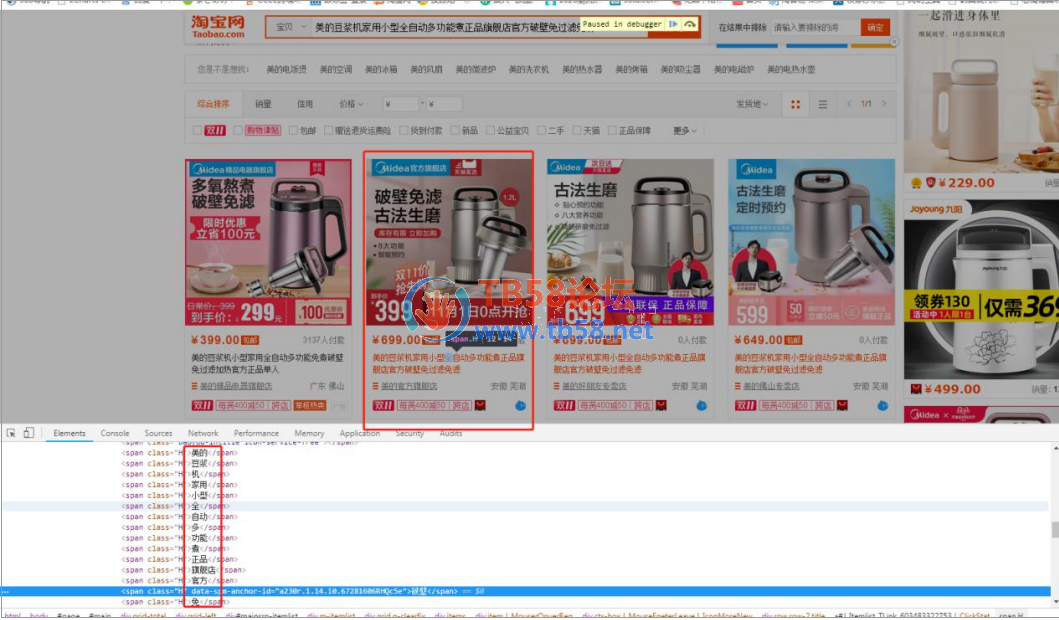Click 双11 badge under the ¥399.00 item
The height and width of the screenshot is (620, 1059).
point(203,405)
